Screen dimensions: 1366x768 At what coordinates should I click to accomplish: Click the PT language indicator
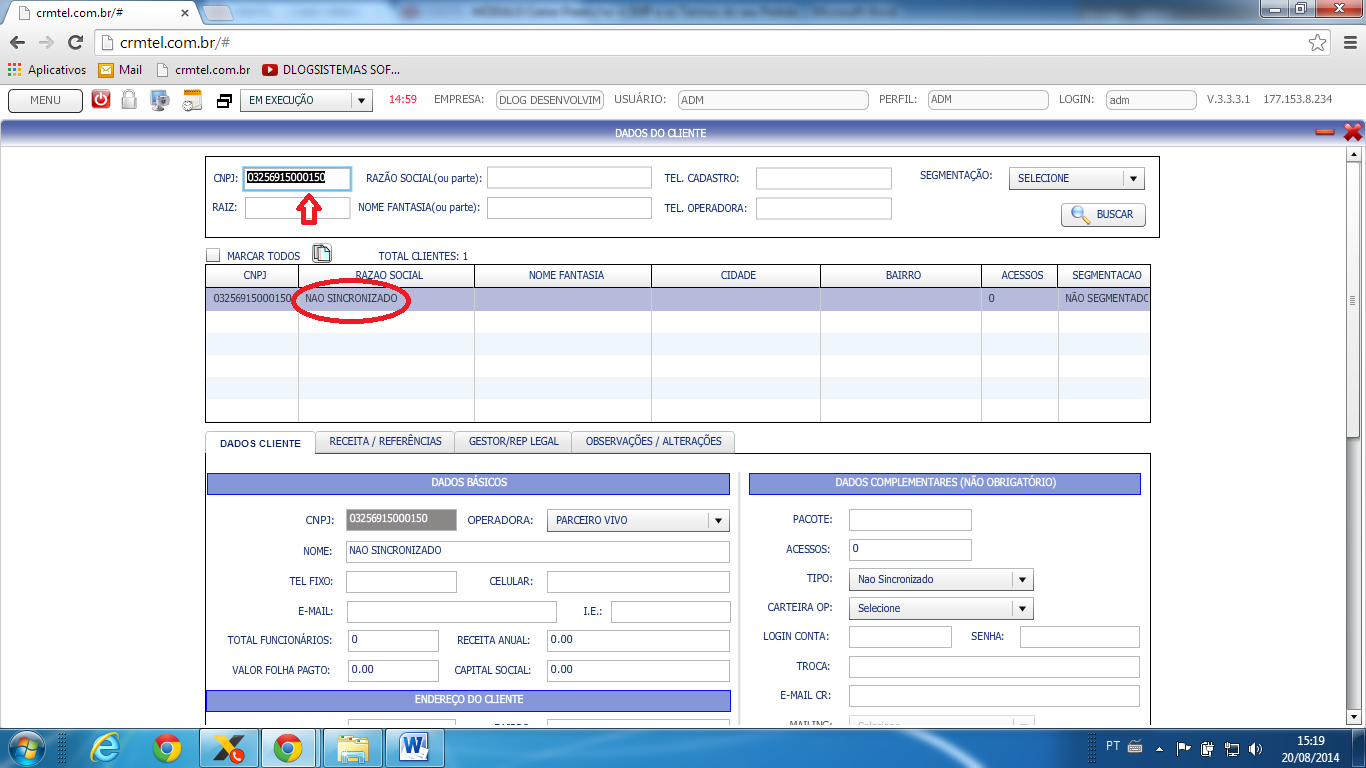pos(1113,747)
